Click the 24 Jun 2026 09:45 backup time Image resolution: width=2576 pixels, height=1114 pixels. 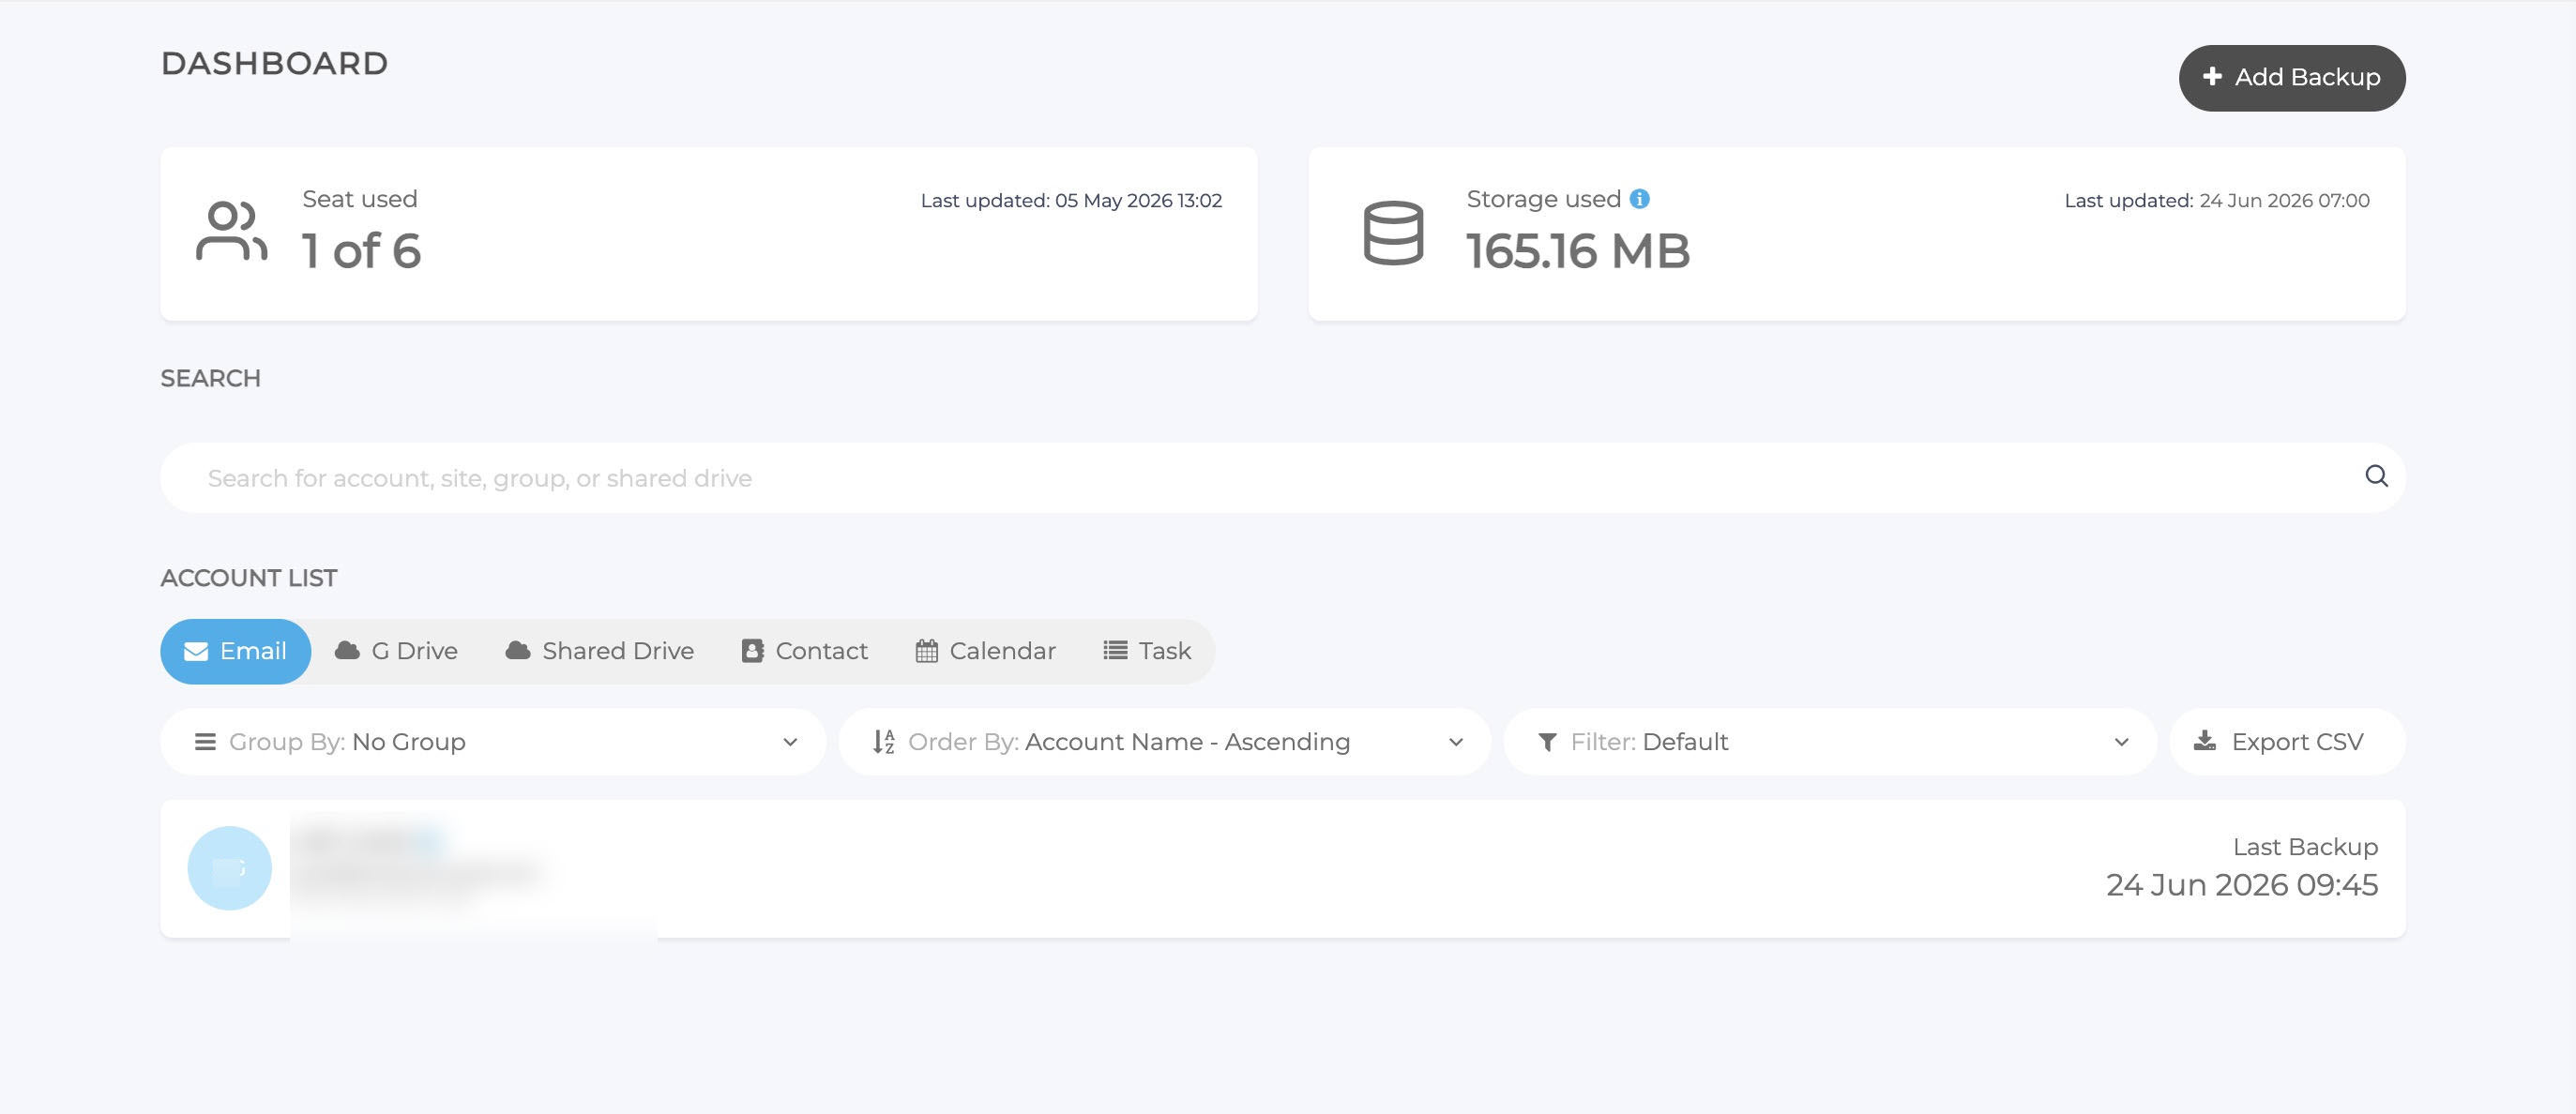click(x=2242, y=885)
